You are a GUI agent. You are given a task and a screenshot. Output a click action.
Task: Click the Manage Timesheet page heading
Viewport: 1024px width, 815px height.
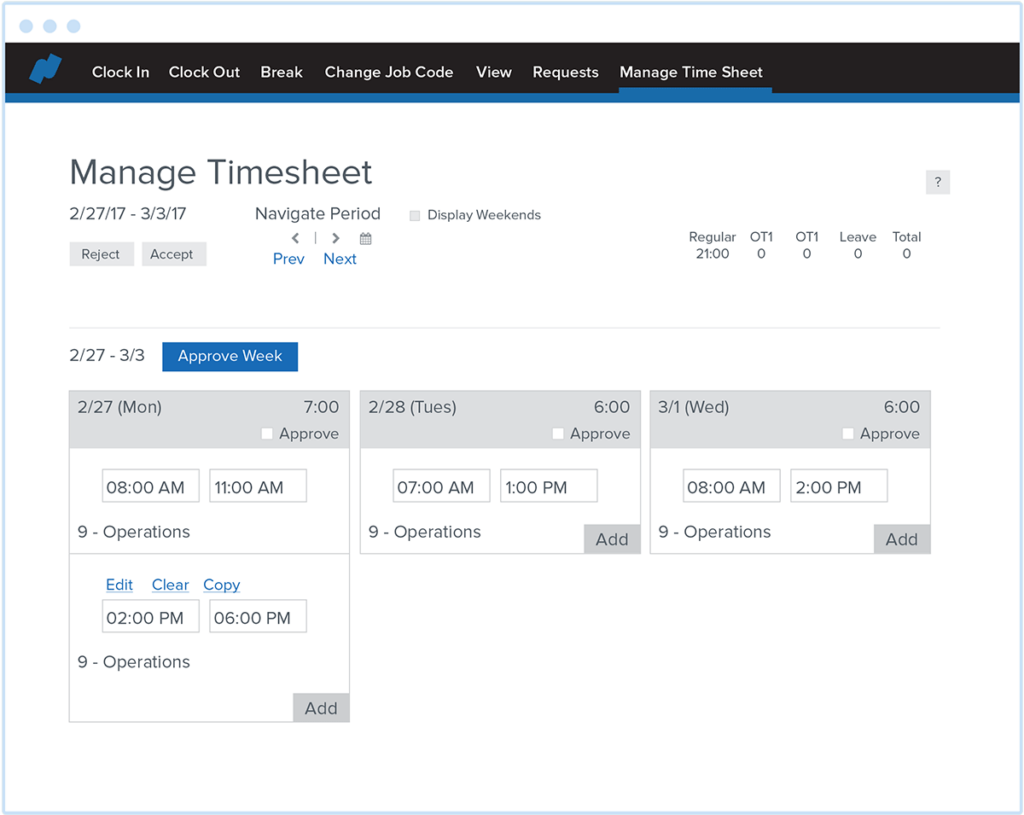coord(221,172)
